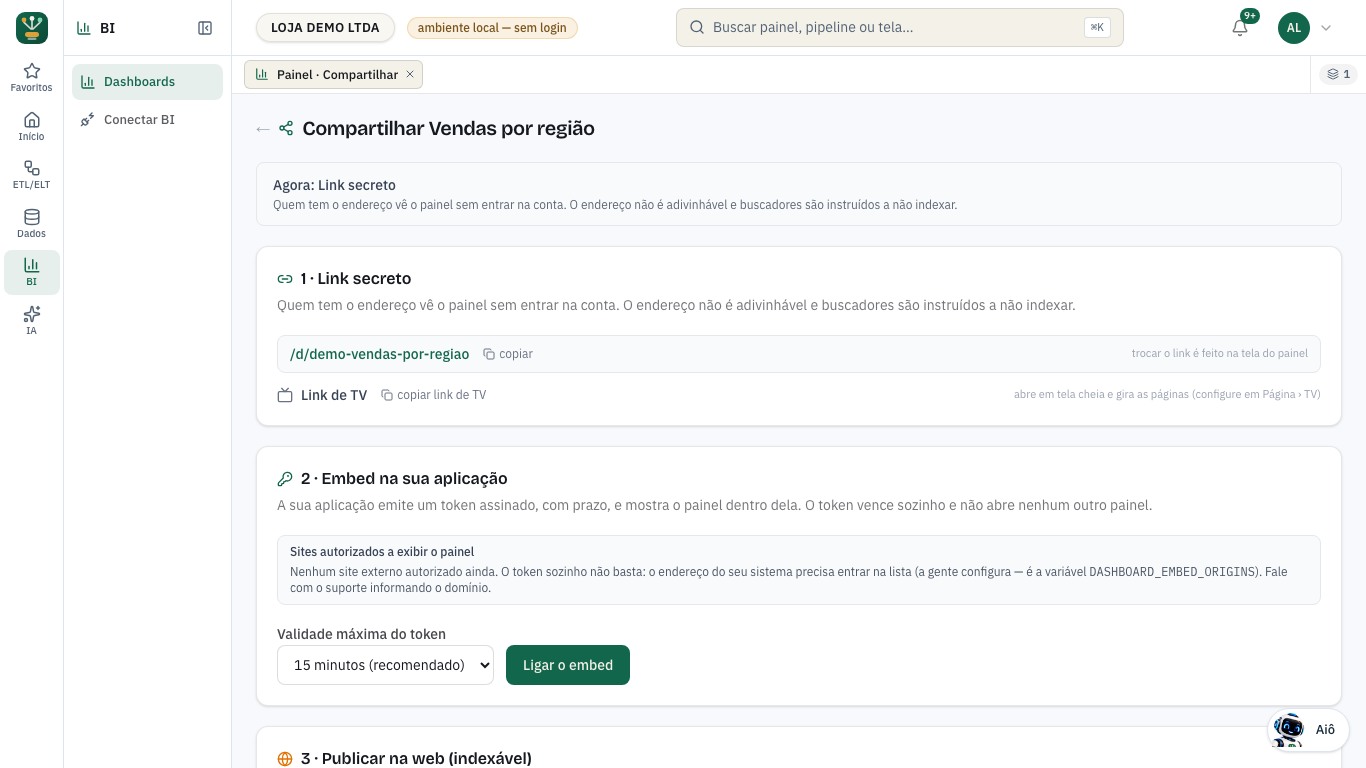Click the app logo icon
This screenshot has width=1366, height=768.
pos(32,28)
